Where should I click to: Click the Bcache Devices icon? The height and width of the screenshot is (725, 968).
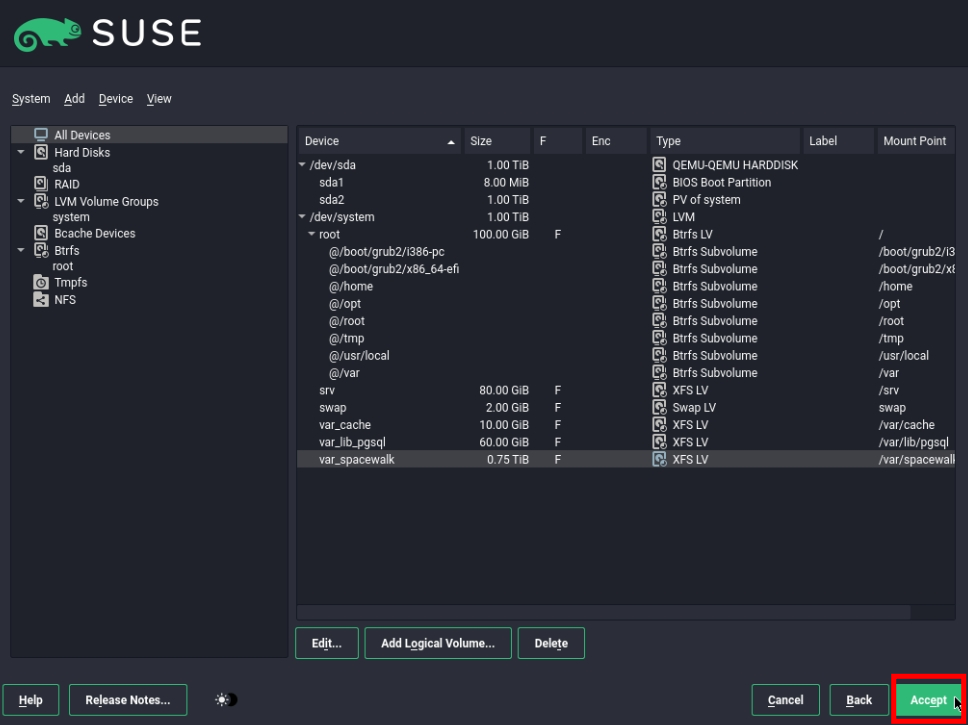click(x=41, y=233)
